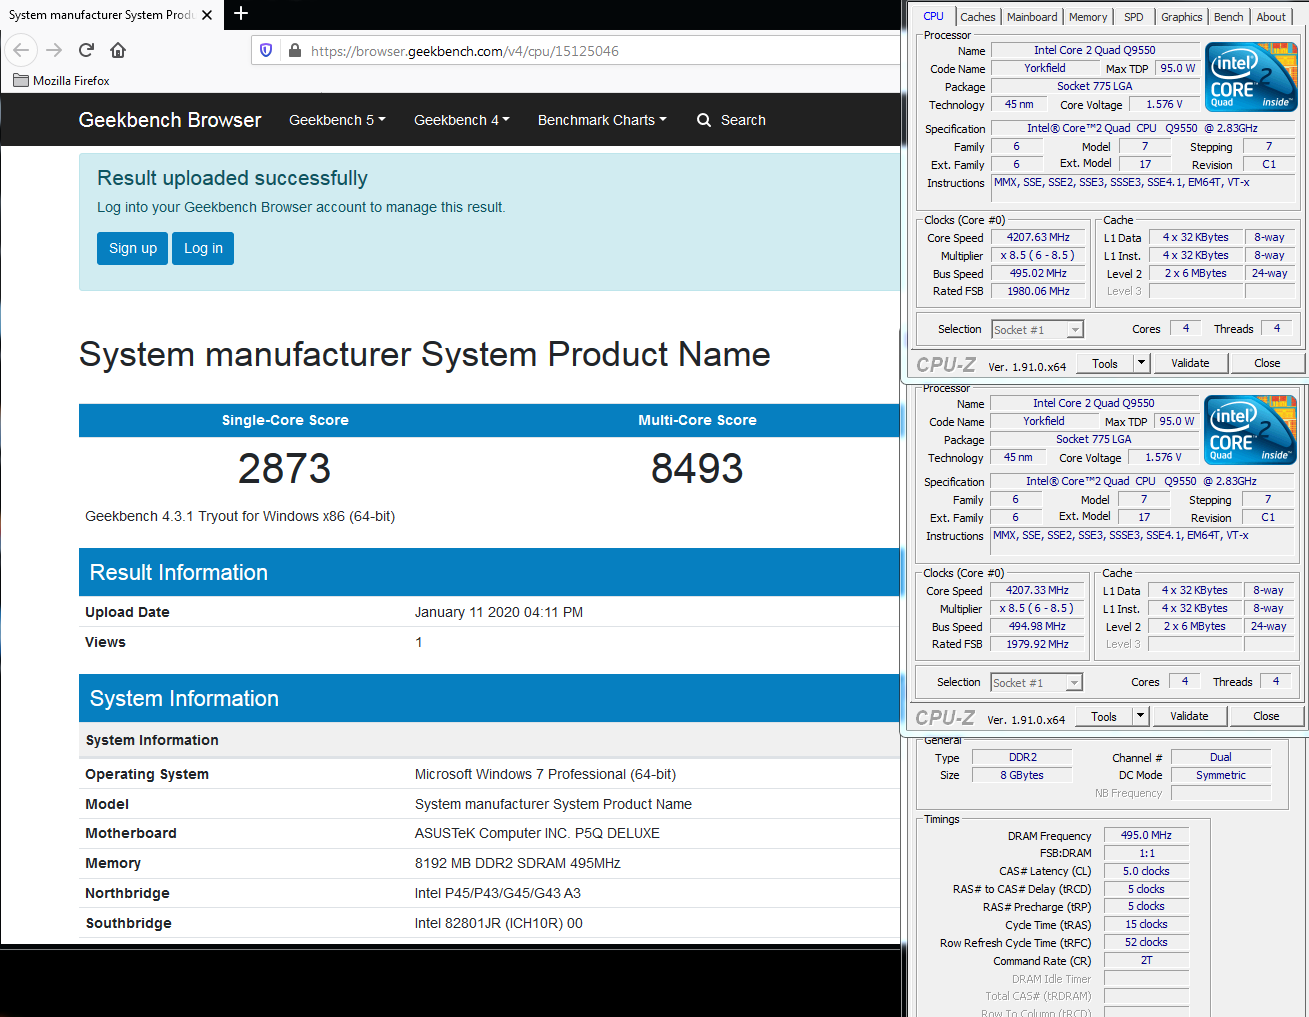Click the Sign up button
This screenshot has height=1017, width=1309.
[133, 248]
